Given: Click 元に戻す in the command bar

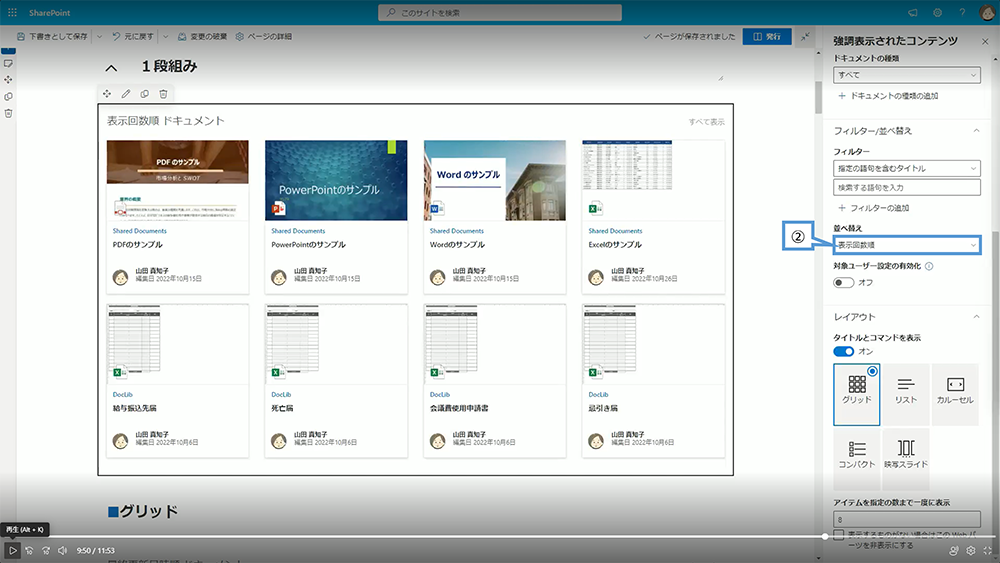Looking at the screenshot, I should 133,37.
